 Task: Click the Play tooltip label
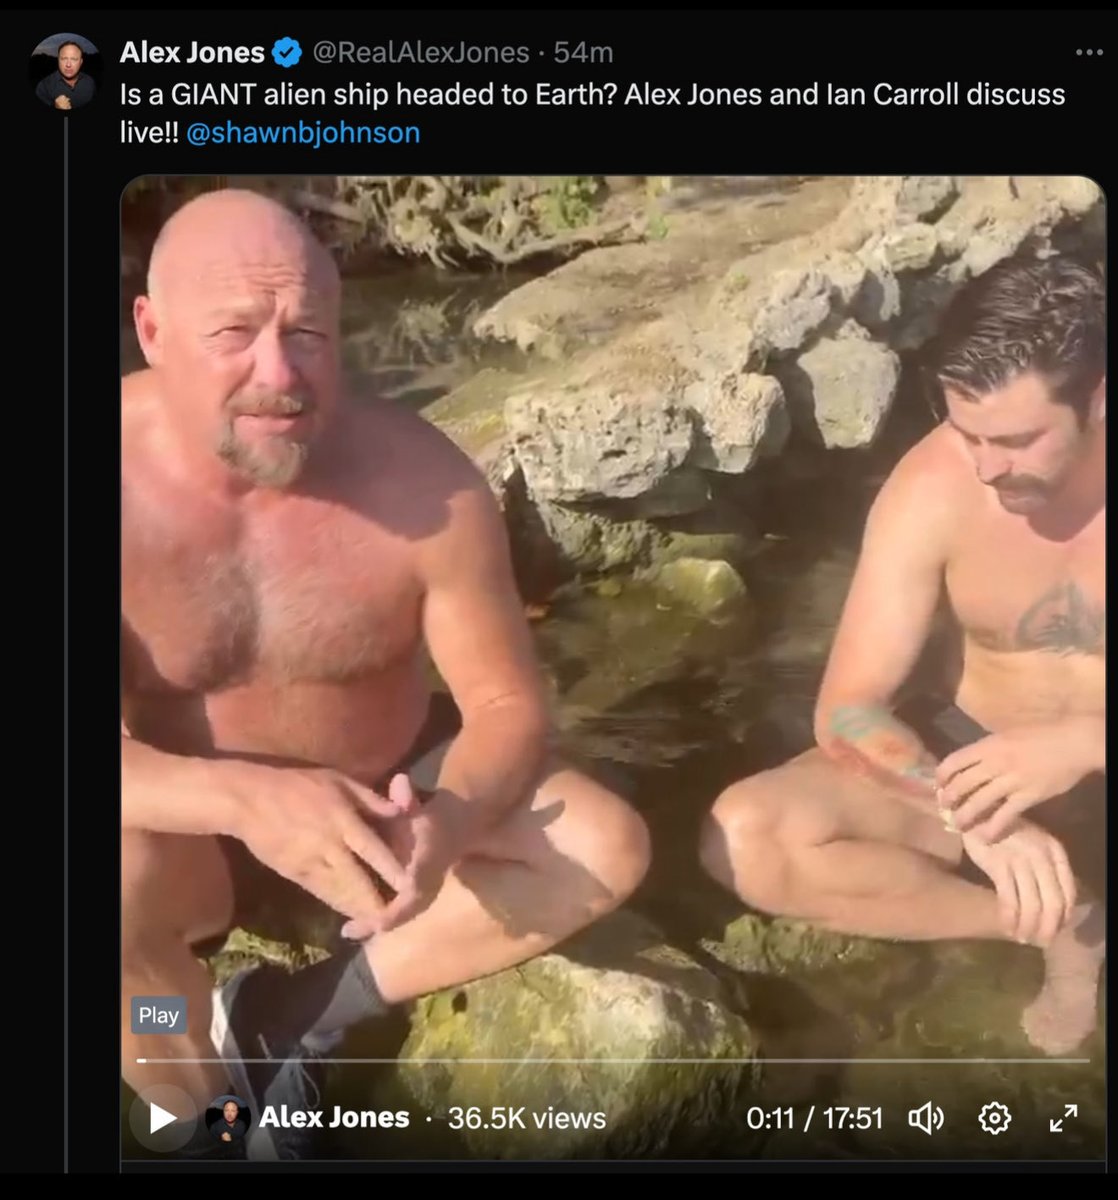(x=158, y=1015)
